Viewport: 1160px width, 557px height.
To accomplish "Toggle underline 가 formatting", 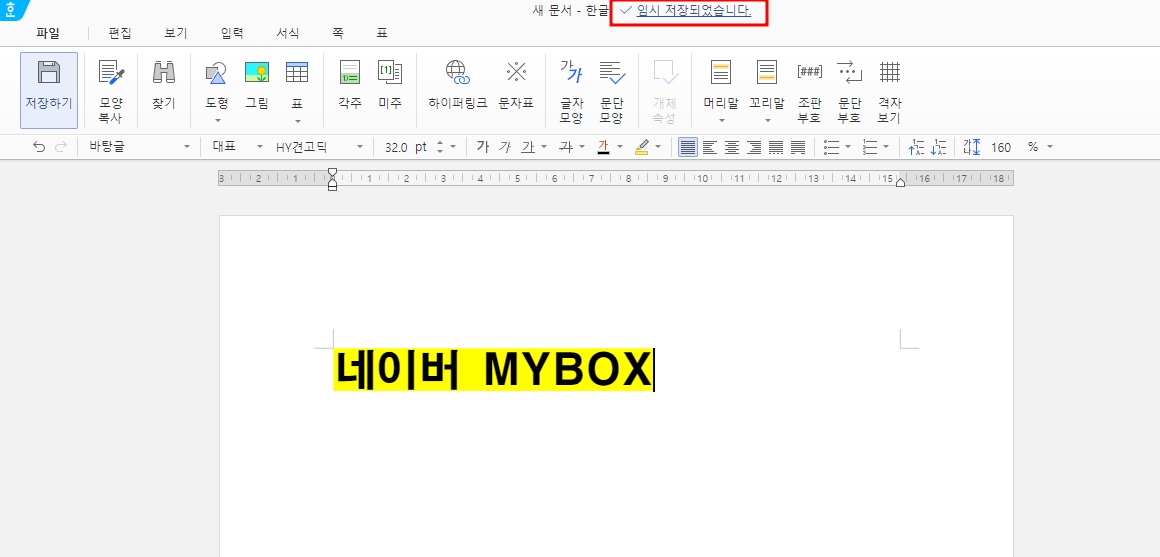I will (527, 147).
